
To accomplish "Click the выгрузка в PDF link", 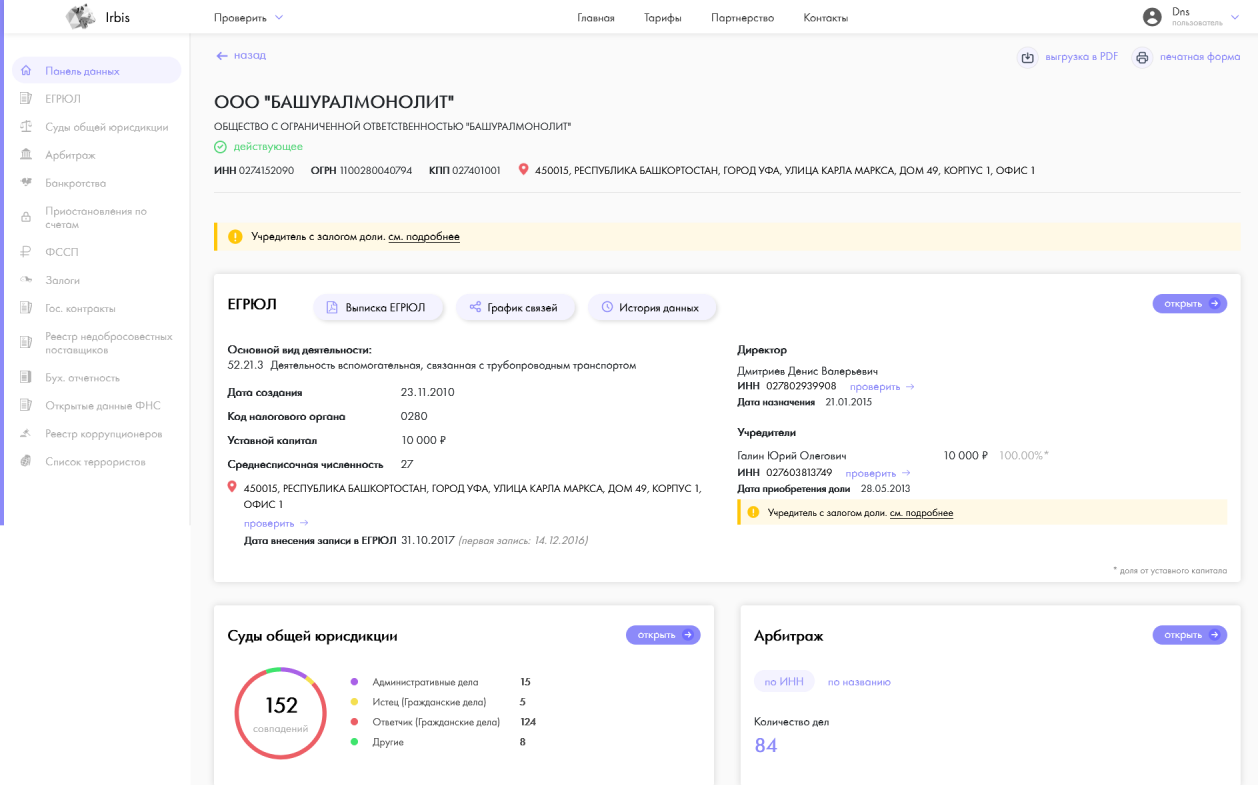I will (1081, 57).
